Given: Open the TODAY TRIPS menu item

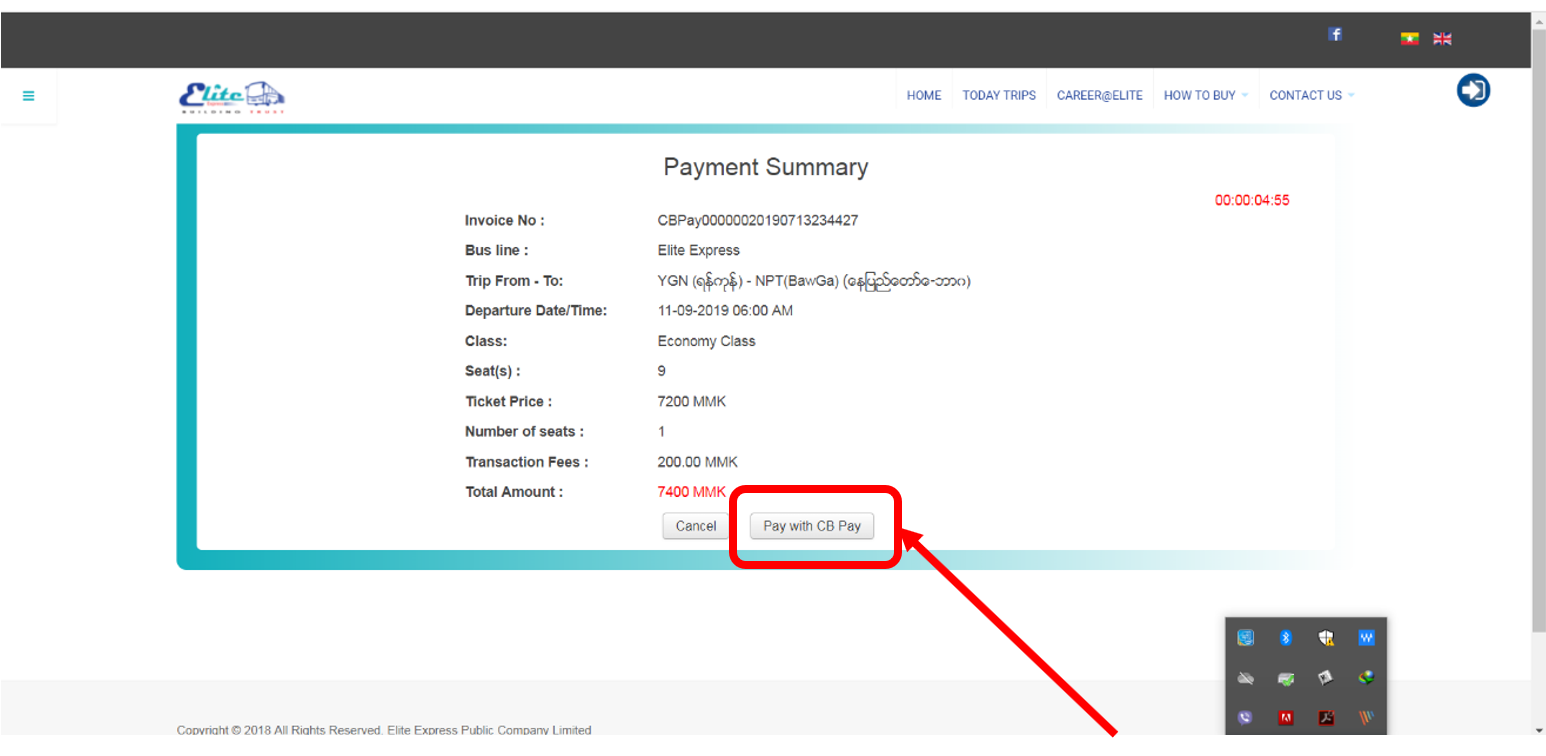Looking at the screenshot, I should [x=998, y=95].
